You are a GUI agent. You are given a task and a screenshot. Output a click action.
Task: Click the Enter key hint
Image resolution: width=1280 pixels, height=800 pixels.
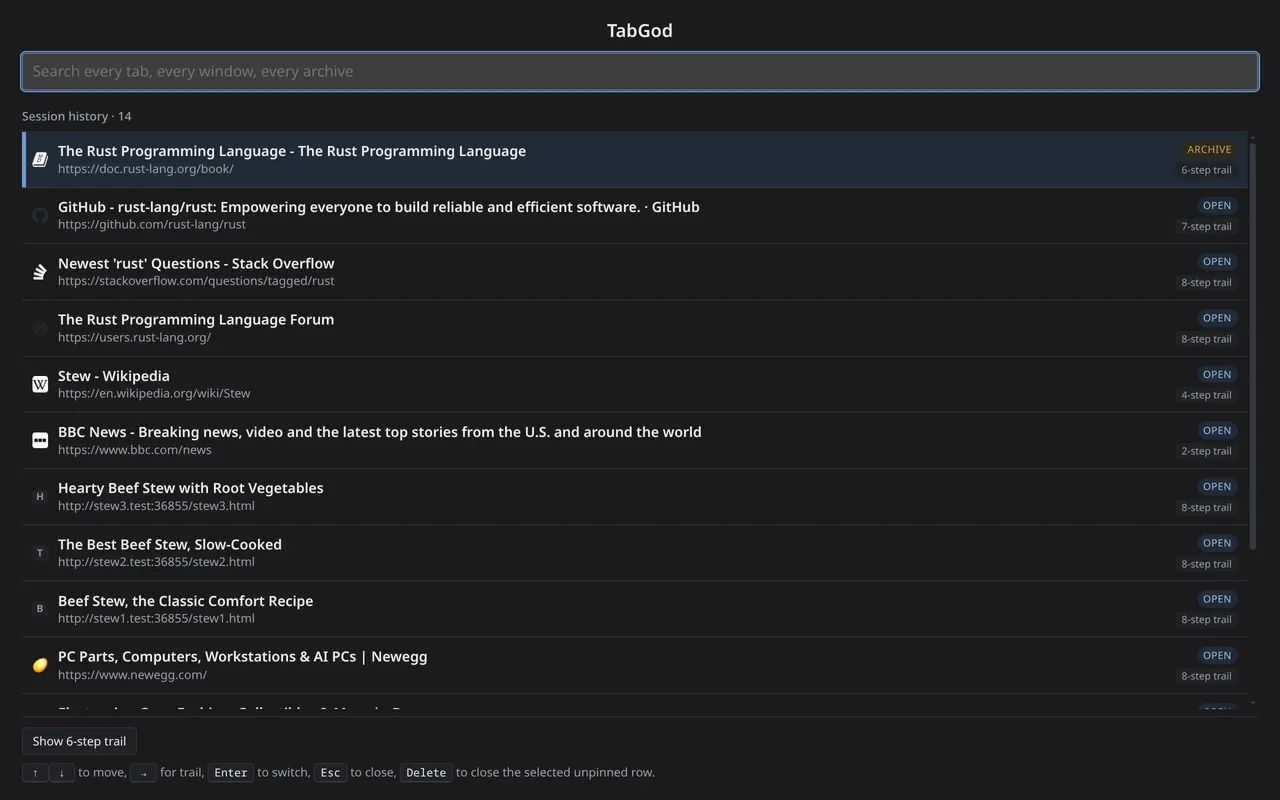click(231, 773)
